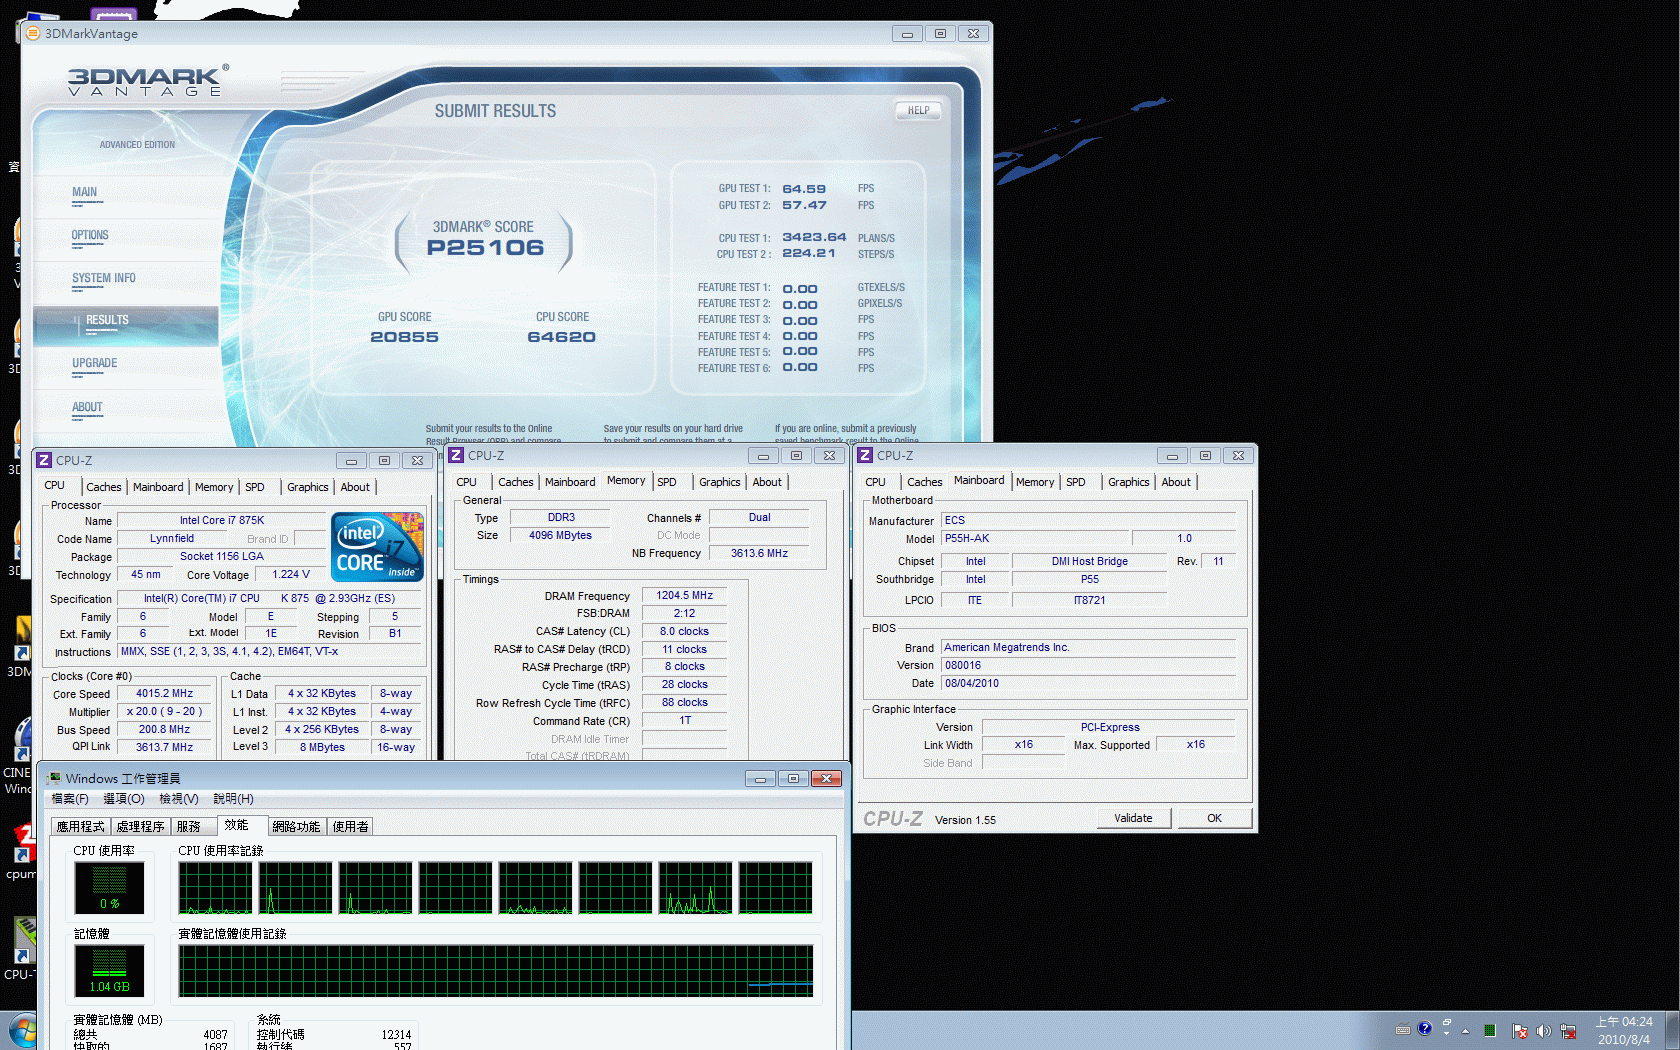Click the CPU-Z icon in the Mainboard tab window
The image size is (1680, 1050).
coord(865,455)
